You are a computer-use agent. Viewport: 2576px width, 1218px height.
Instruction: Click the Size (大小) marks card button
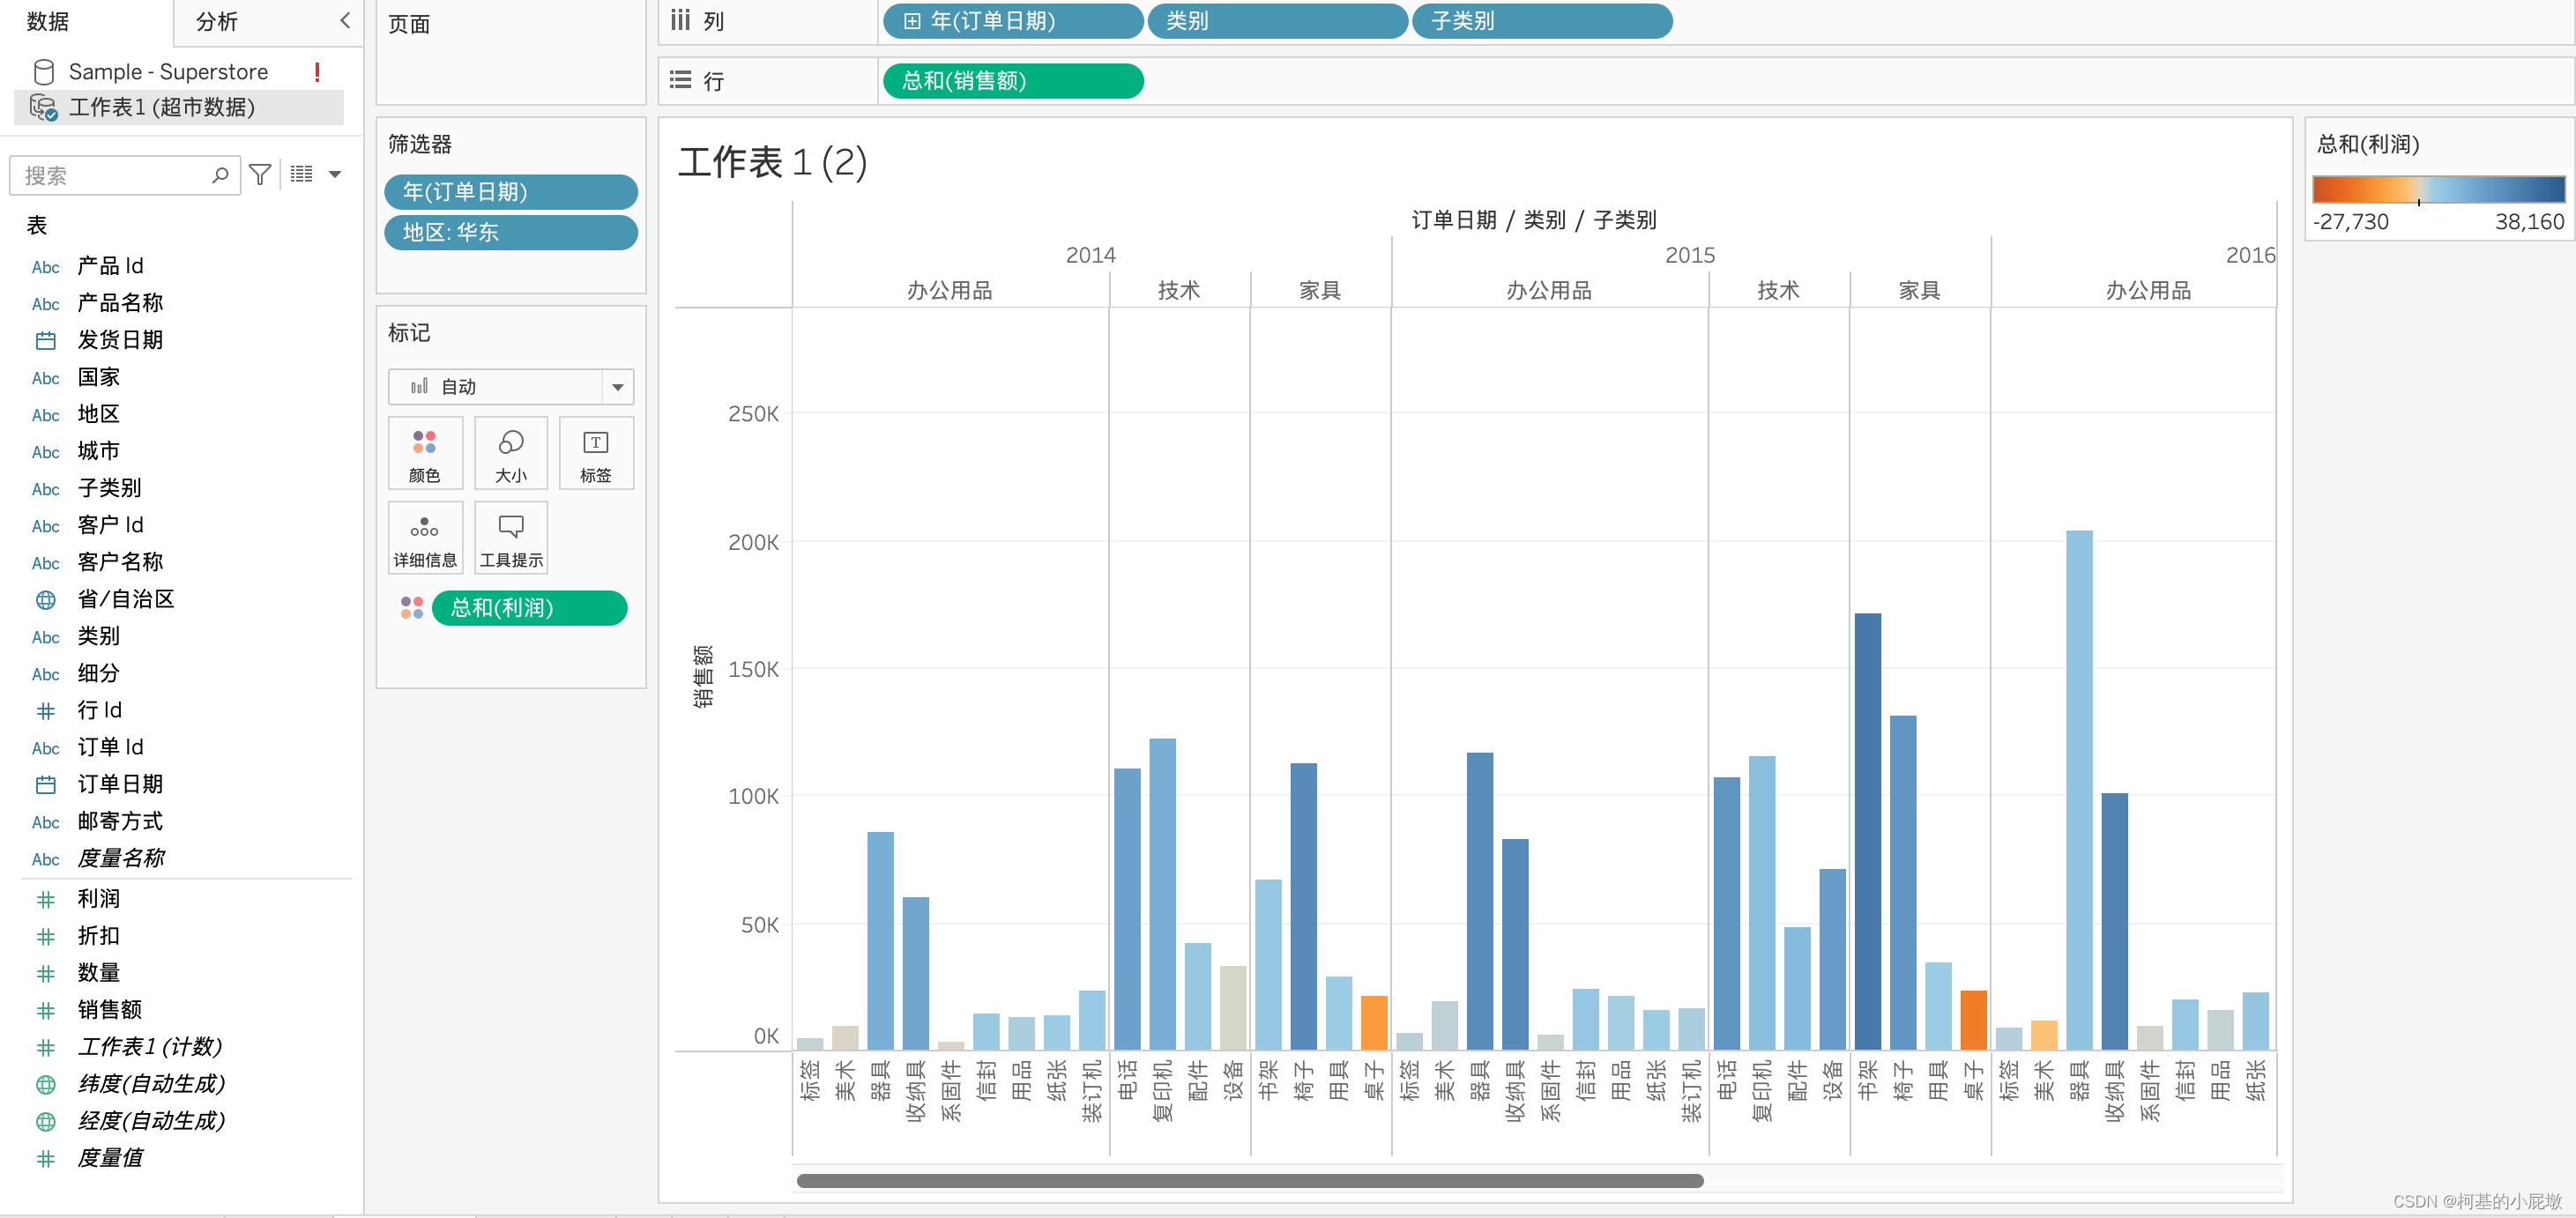tap(510, 453)
